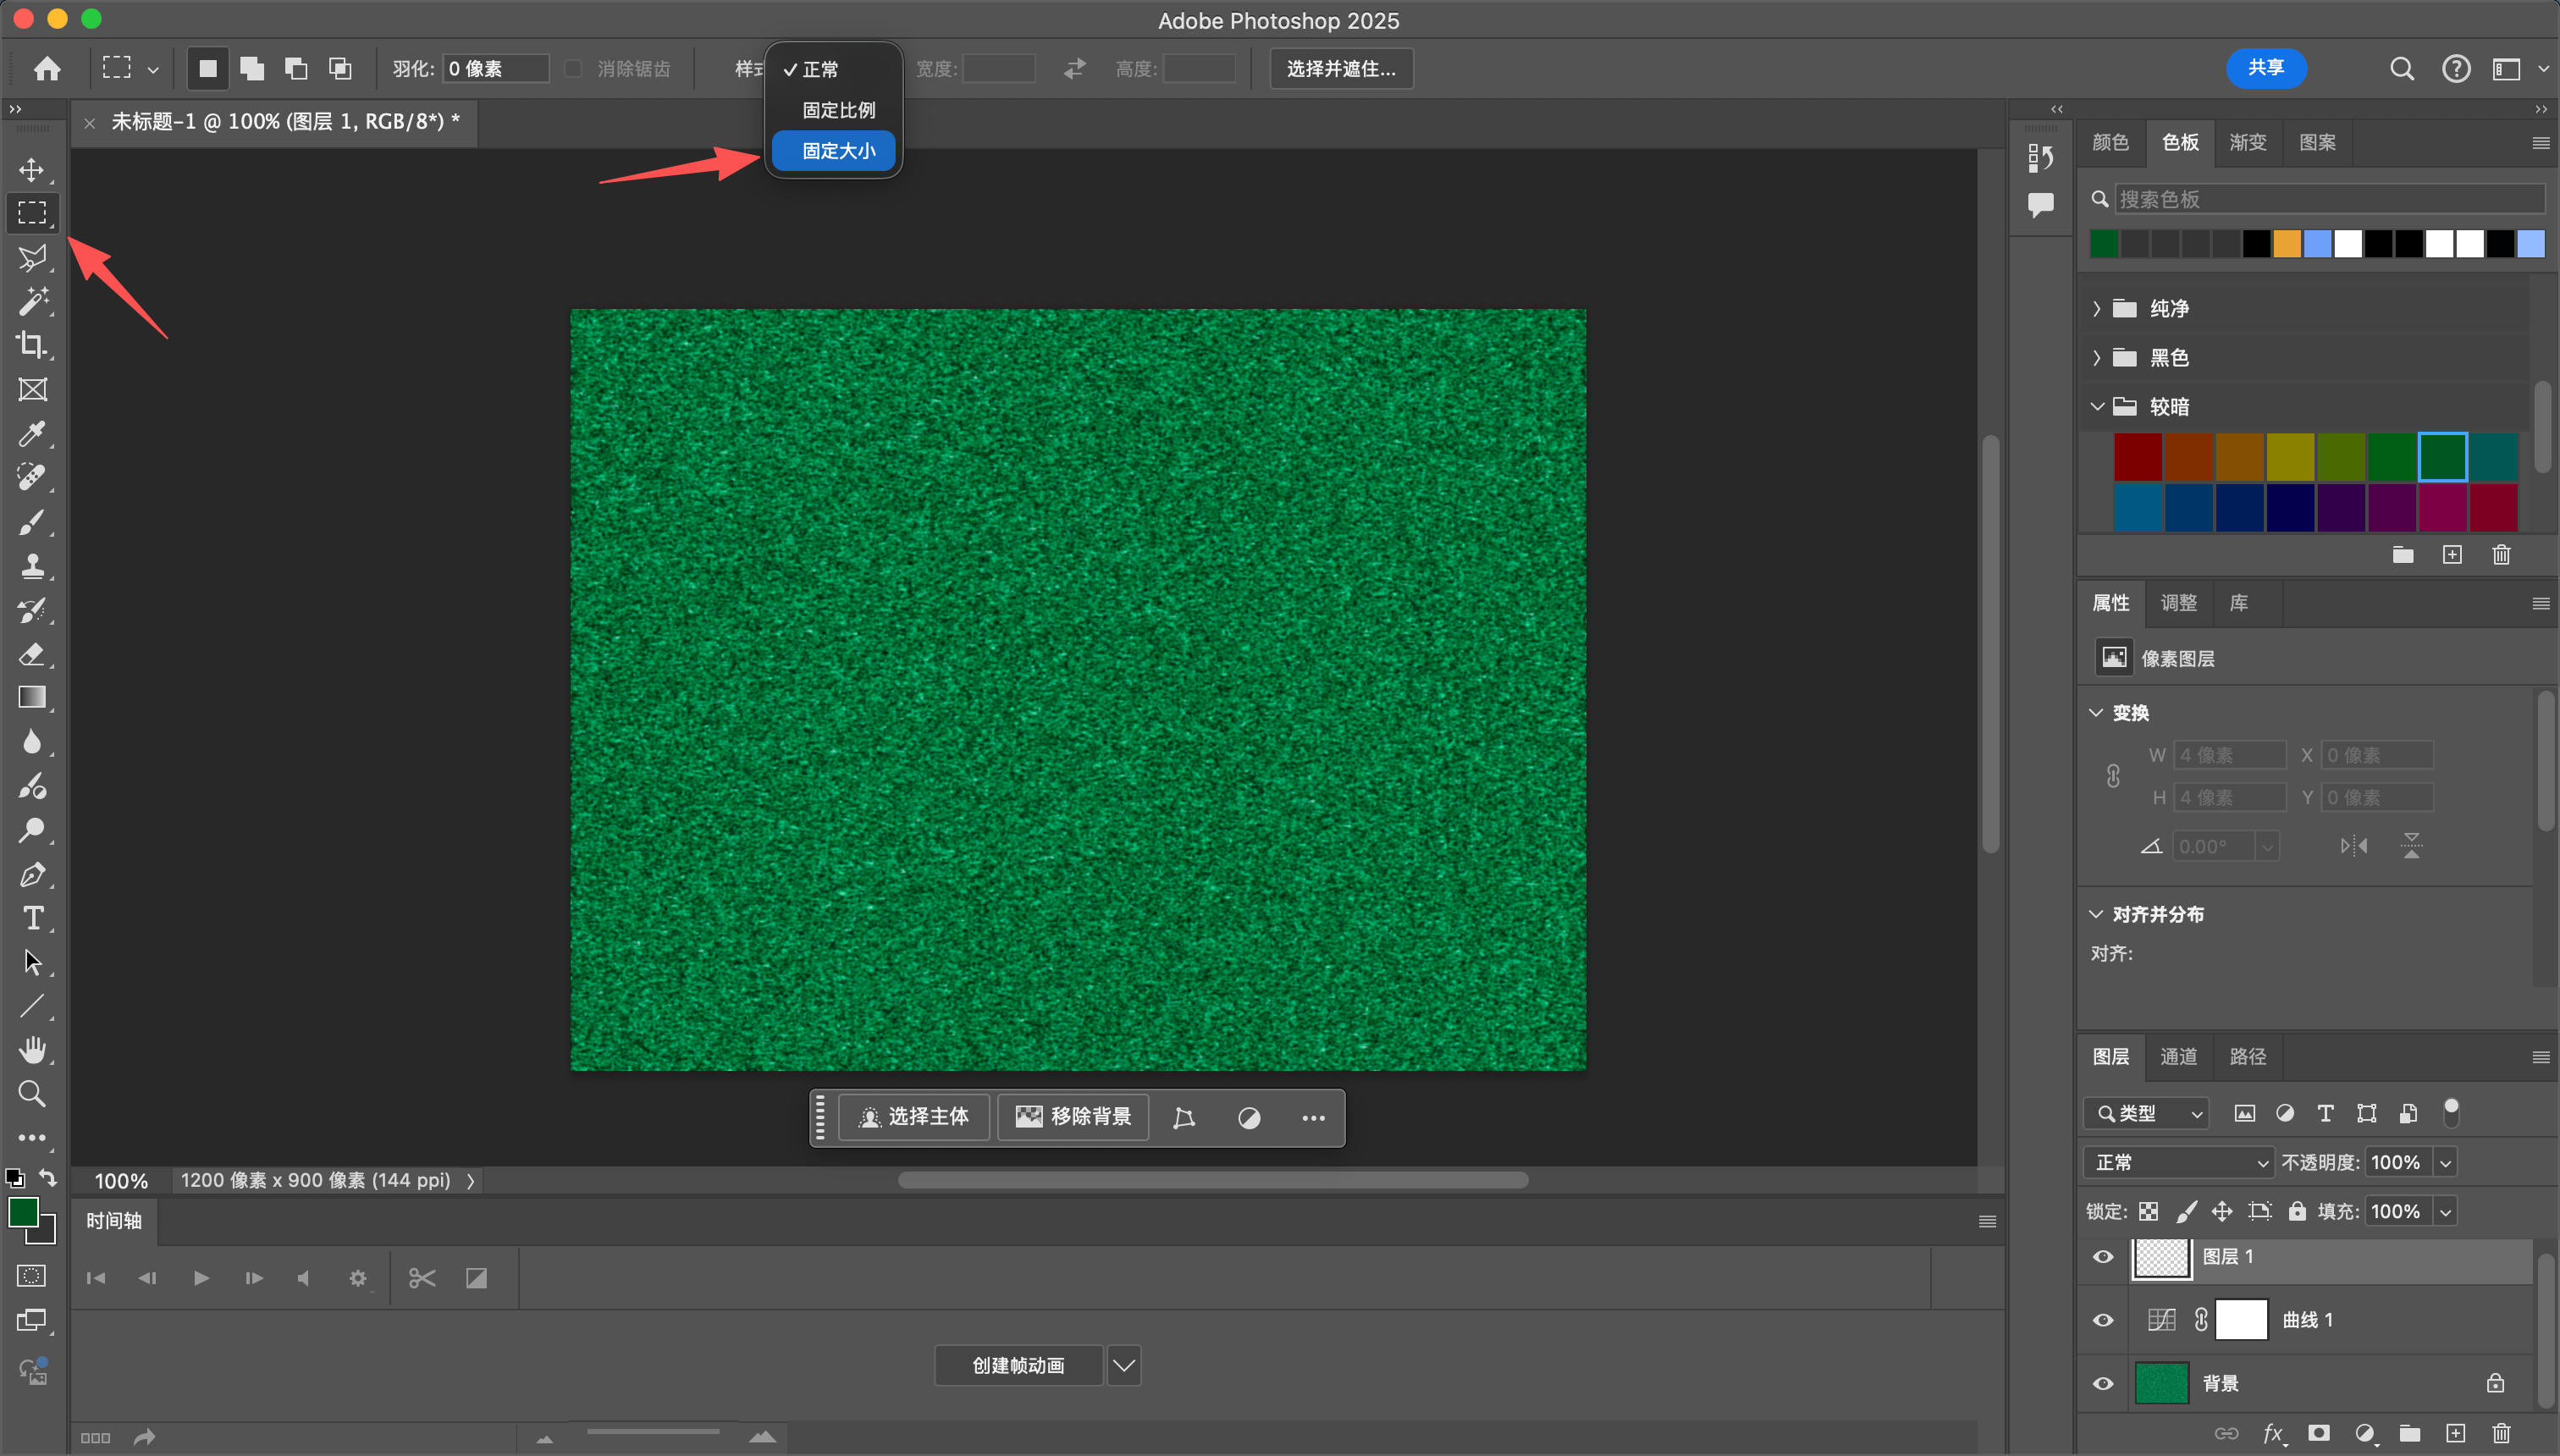
Task: Enable Quick Mask mode
Action: (x=32, y=1276)
